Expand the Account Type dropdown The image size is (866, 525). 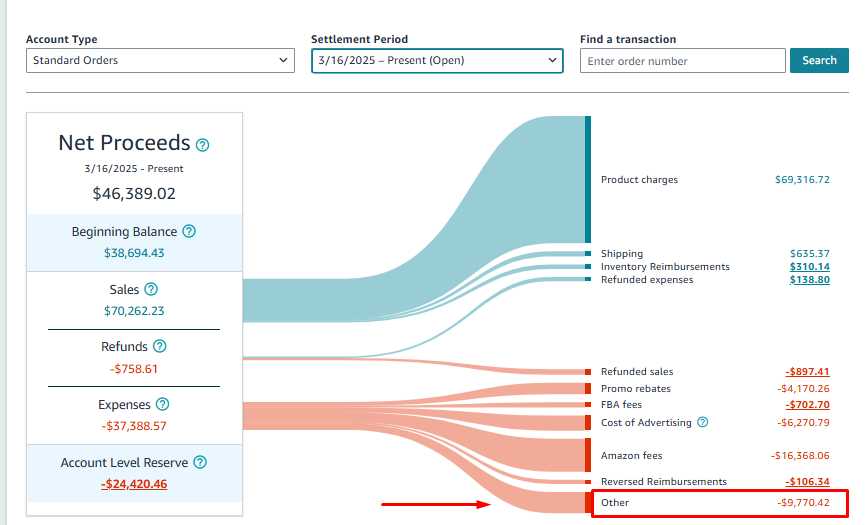point(160,60)
